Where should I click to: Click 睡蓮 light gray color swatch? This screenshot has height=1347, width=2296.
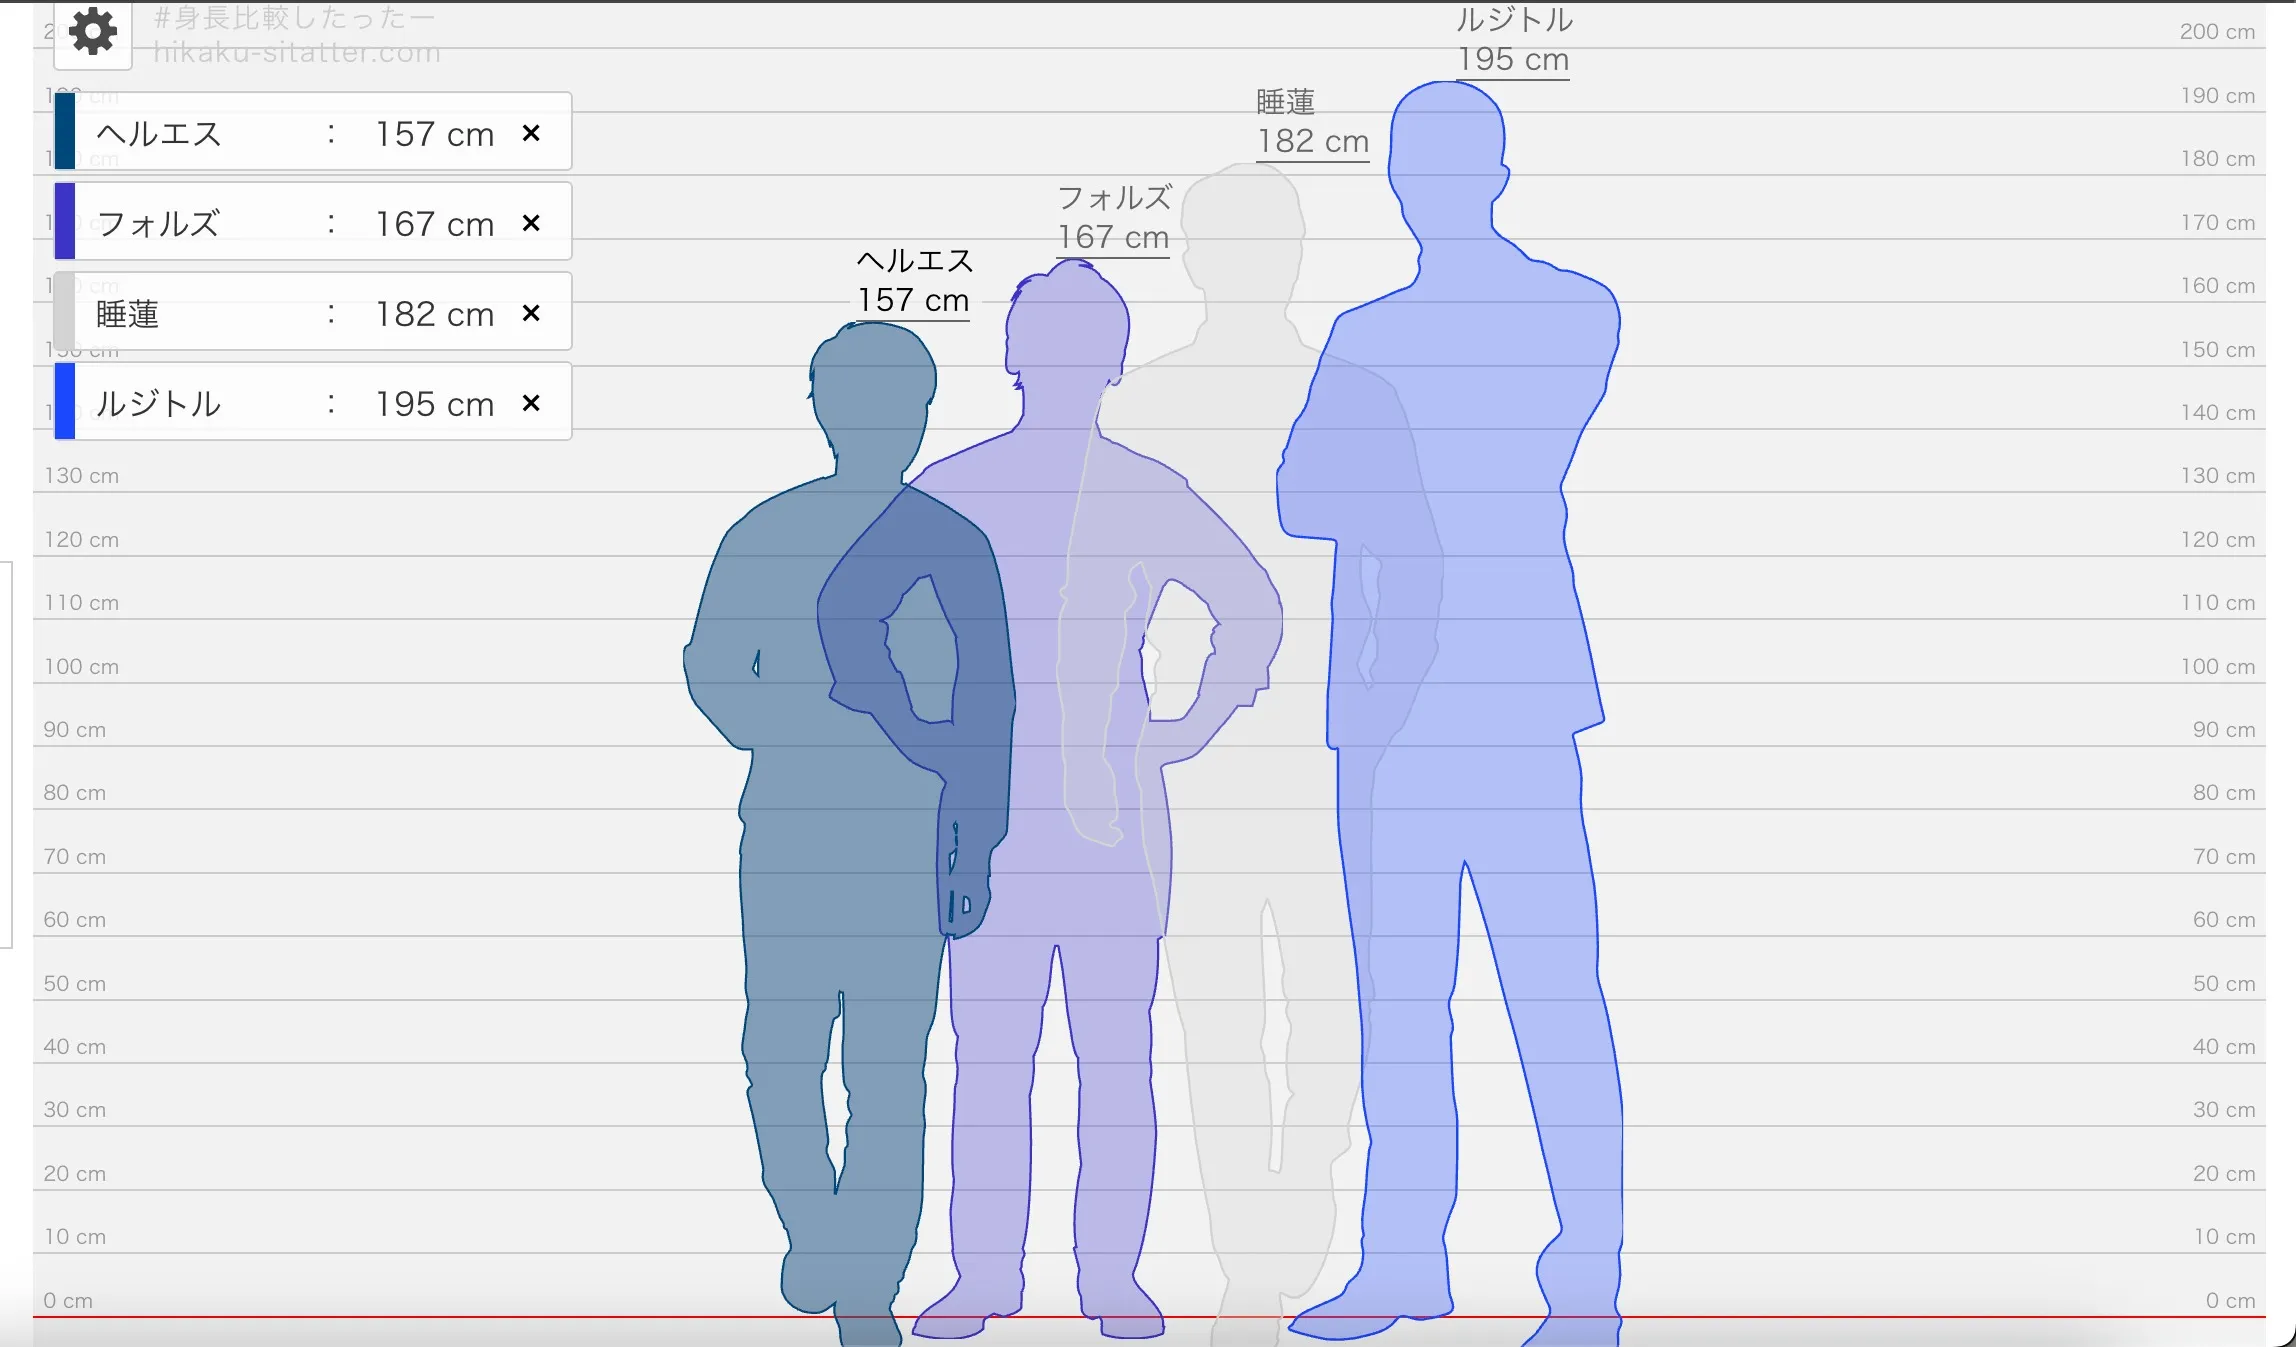(65, 311)
